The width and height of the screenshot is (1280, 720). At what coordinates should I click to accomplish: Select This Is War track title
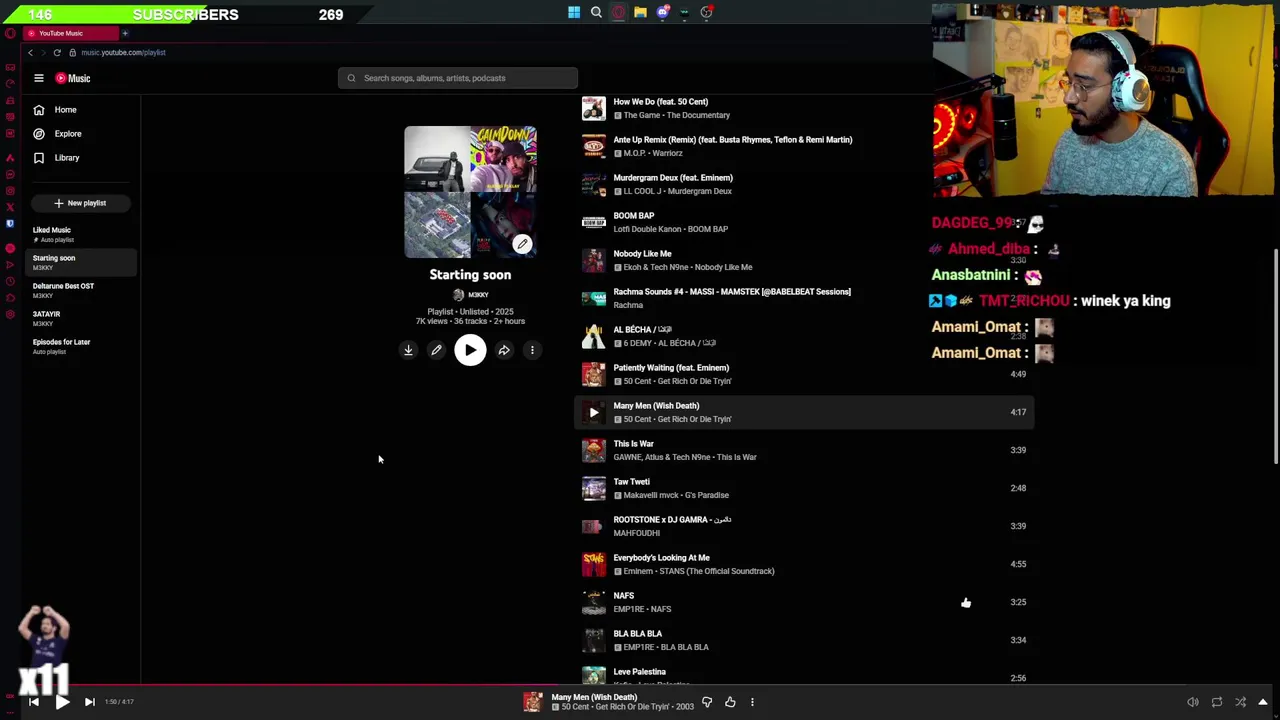(x=633, y=444)
